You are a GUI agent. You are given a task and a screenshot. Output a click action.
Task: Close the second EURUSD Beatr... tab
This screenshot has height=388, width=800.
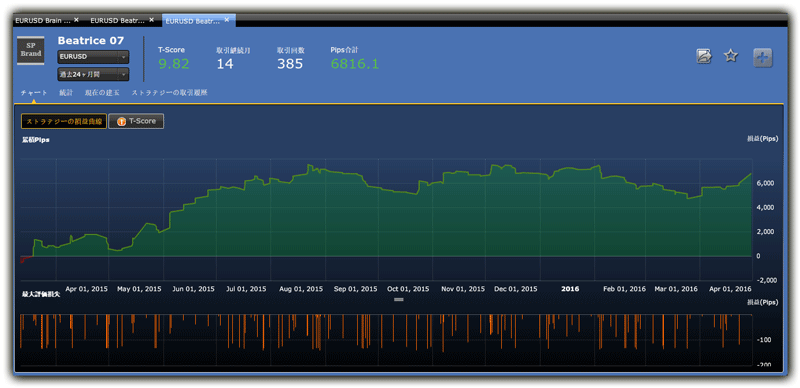point(151,20)
